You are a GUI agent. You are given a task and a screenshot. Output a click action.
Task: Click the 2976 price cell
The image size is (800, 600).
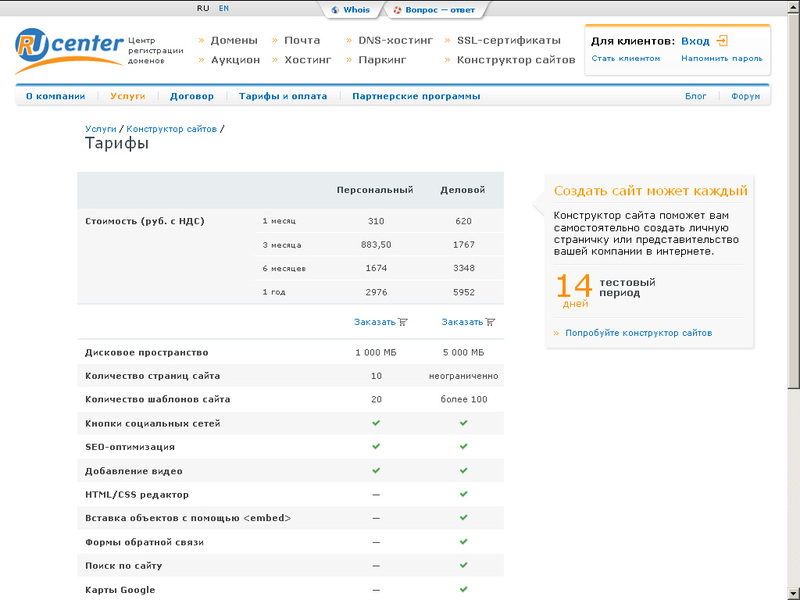(x=376, y=292)
